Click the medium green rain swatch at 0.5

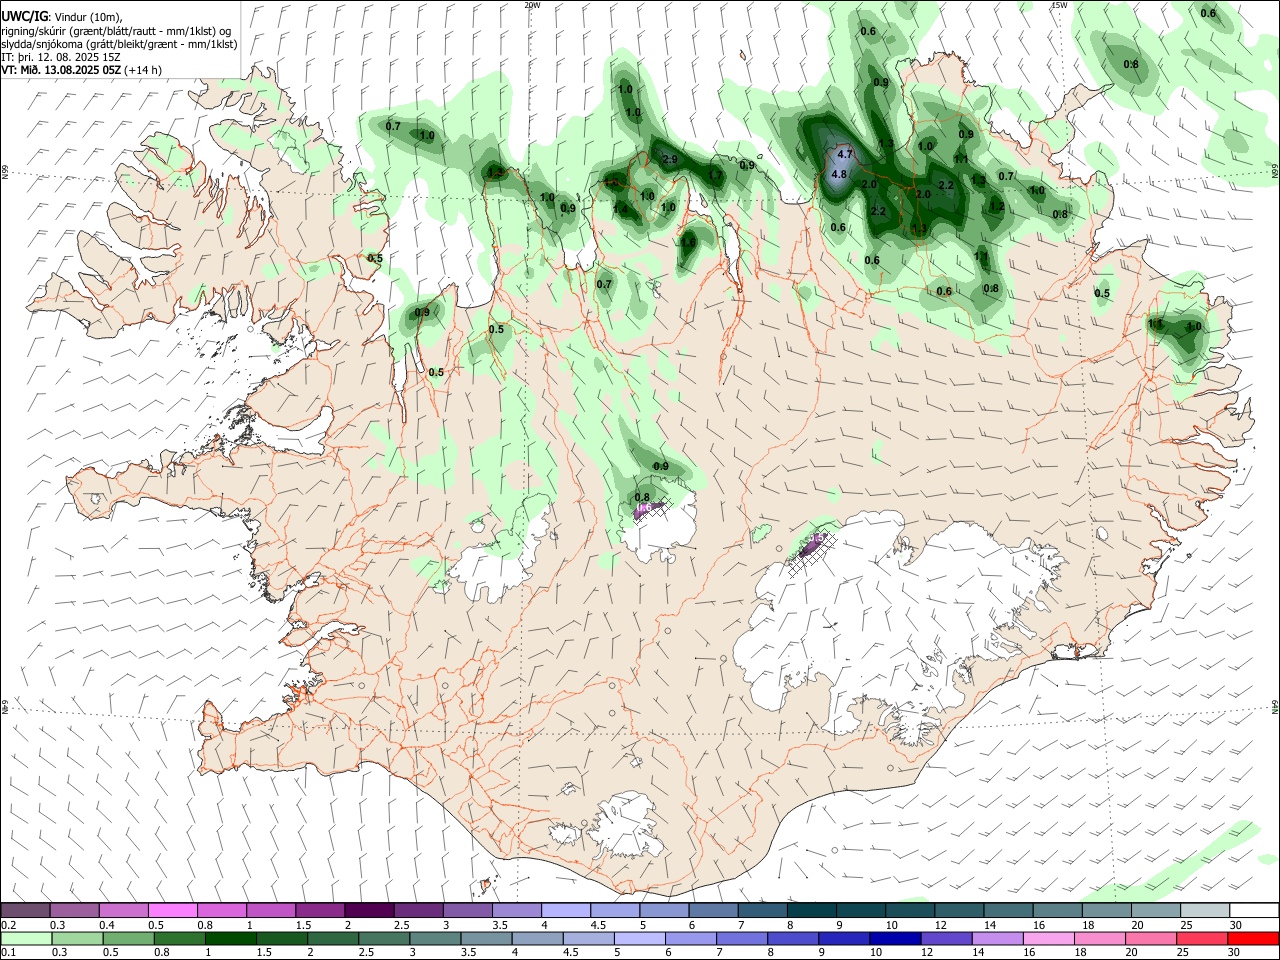pyautogui.click(x=128, y=938)
